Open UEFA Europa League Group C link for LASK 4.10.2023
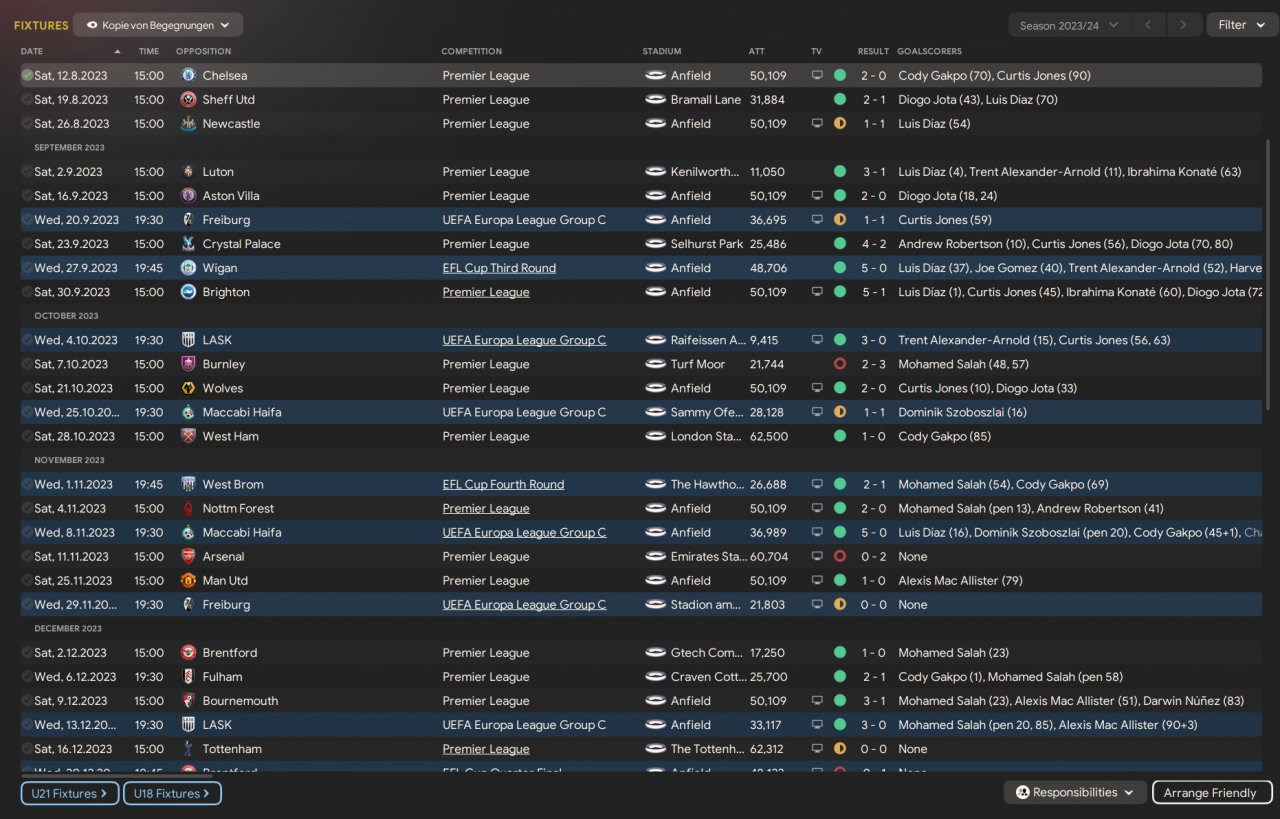1280x819 pixels. (x=524, y=340)
